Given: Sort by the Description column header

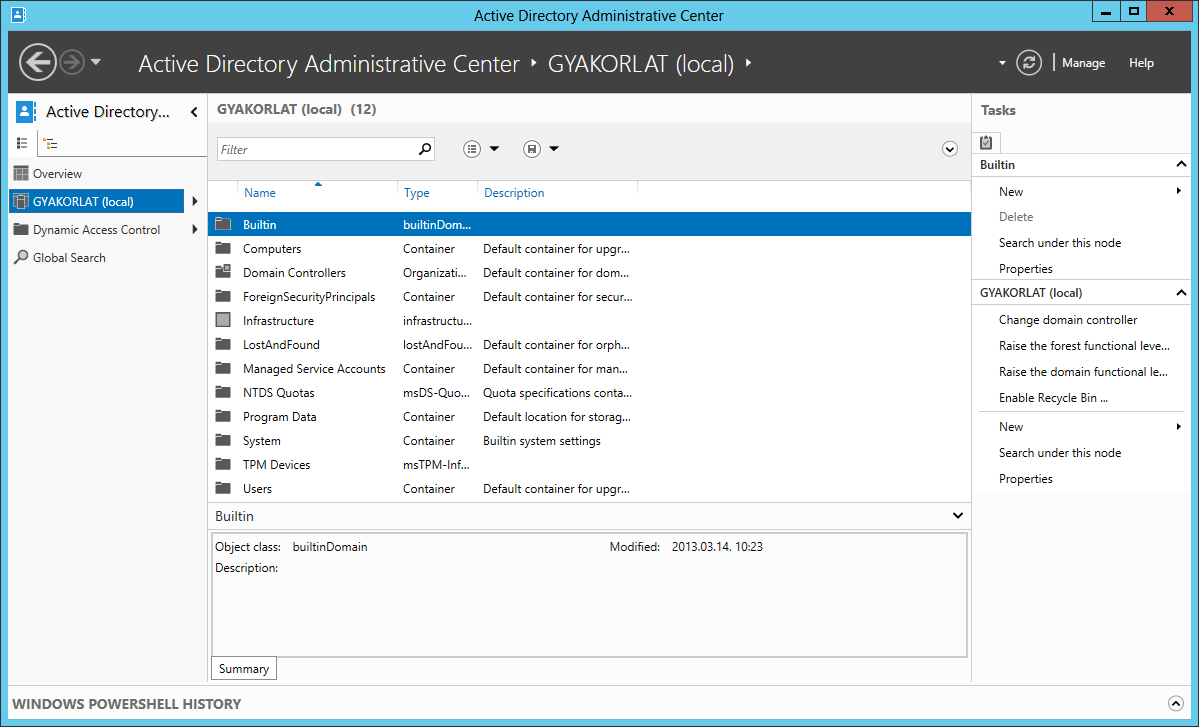Looking at the screenshot, I should pos(514,193).
